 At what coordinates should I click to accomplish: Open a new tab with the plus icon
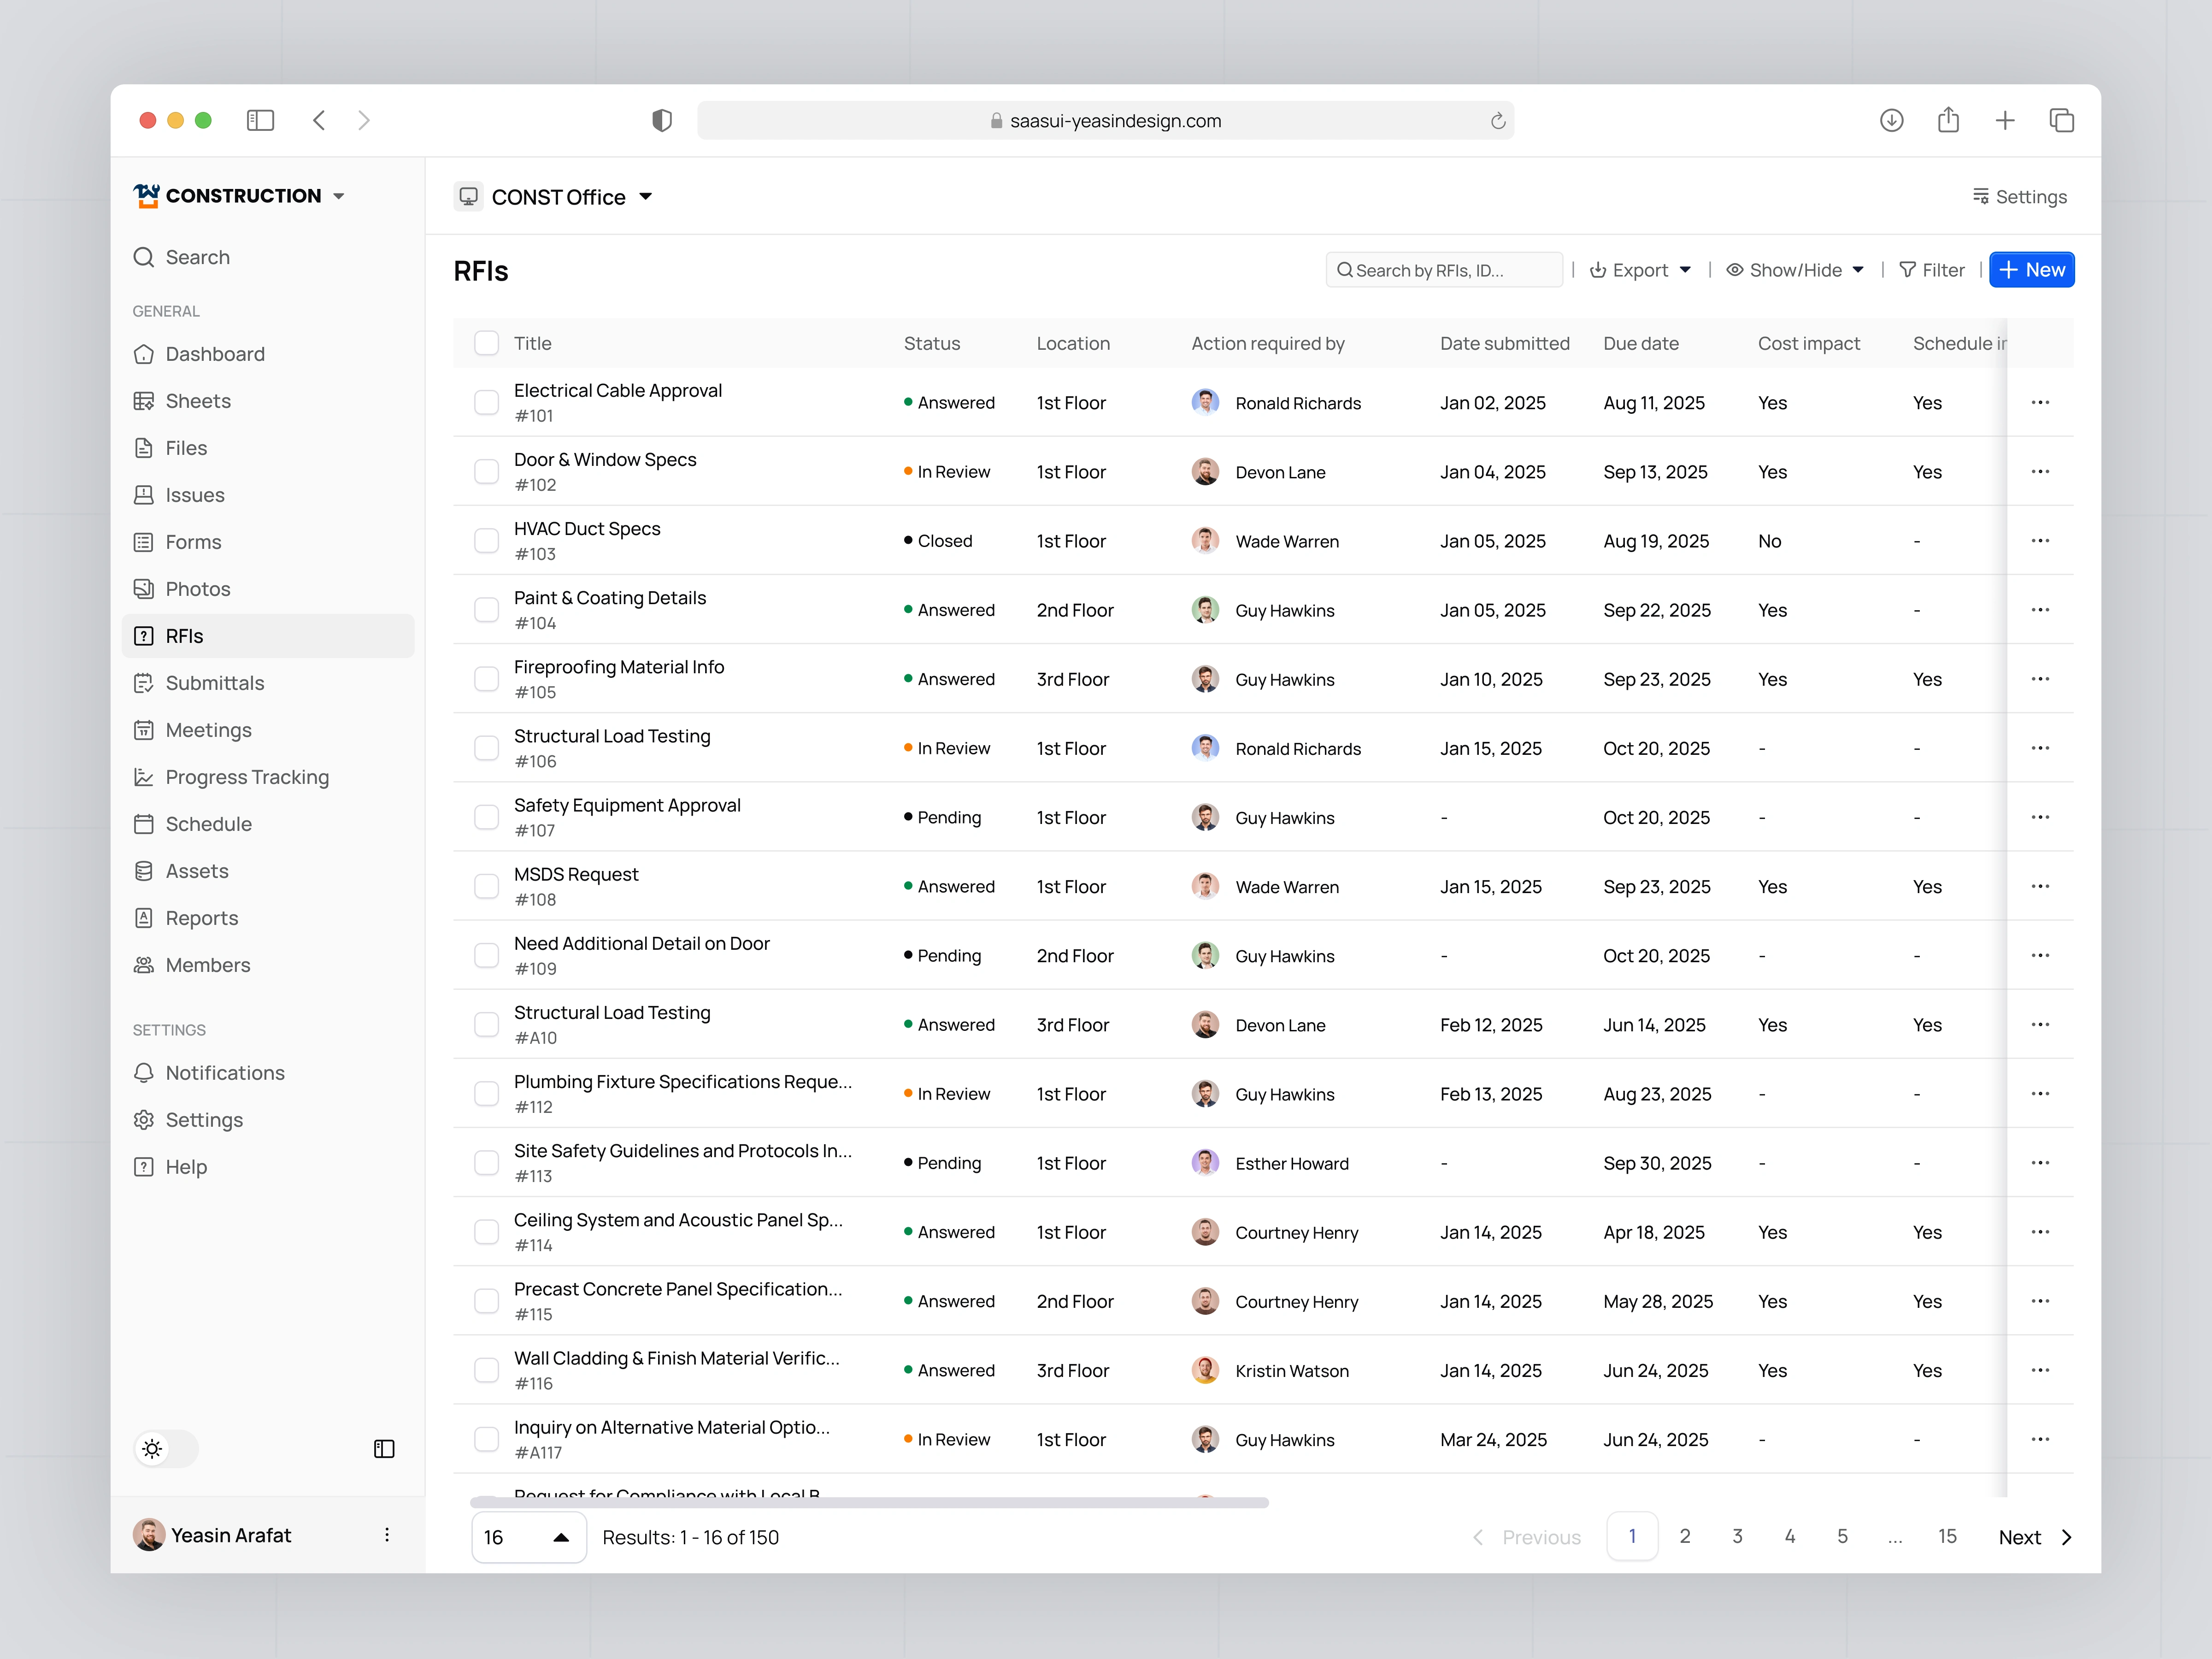coord(2005,121)
